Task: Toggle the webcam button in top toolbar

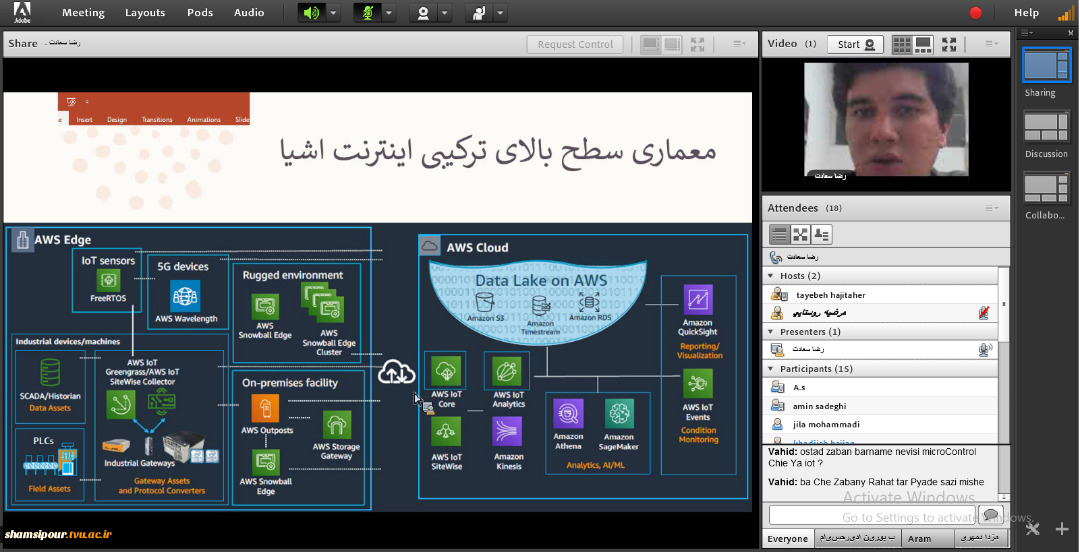Action: coord(422,12)
